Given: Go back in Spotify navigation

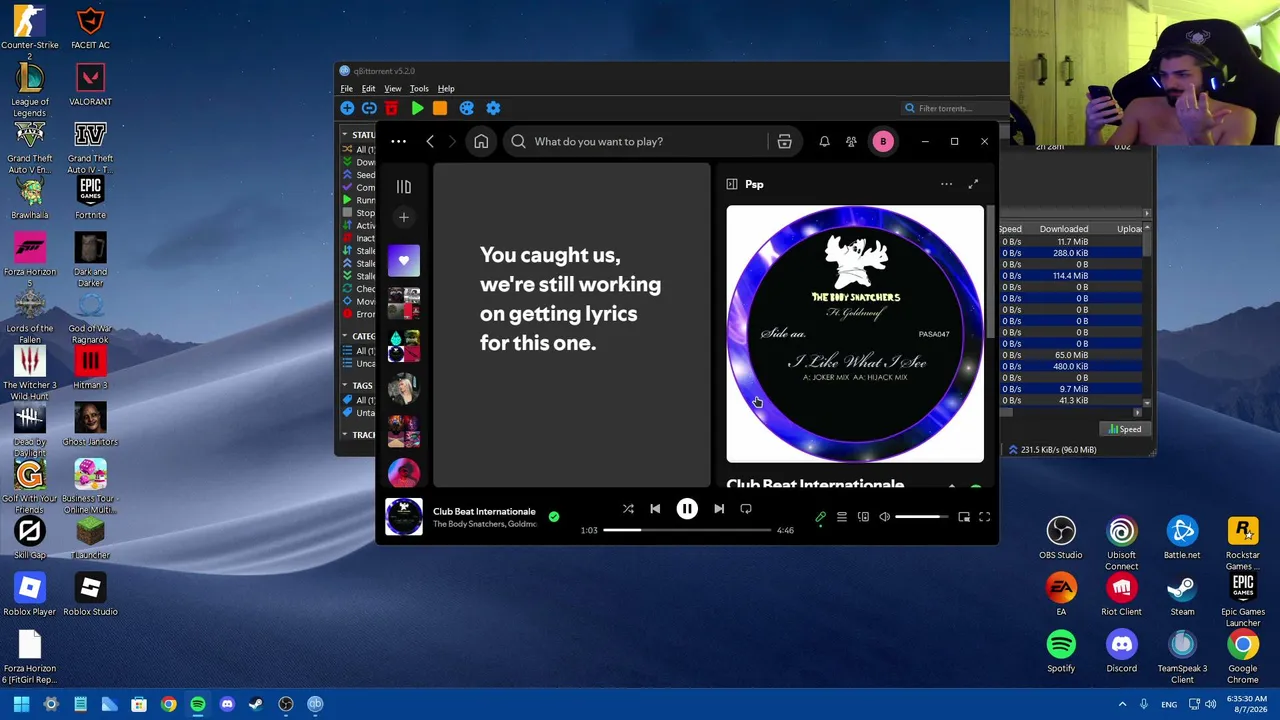Looking at the screenshot, I should (430, 142).
